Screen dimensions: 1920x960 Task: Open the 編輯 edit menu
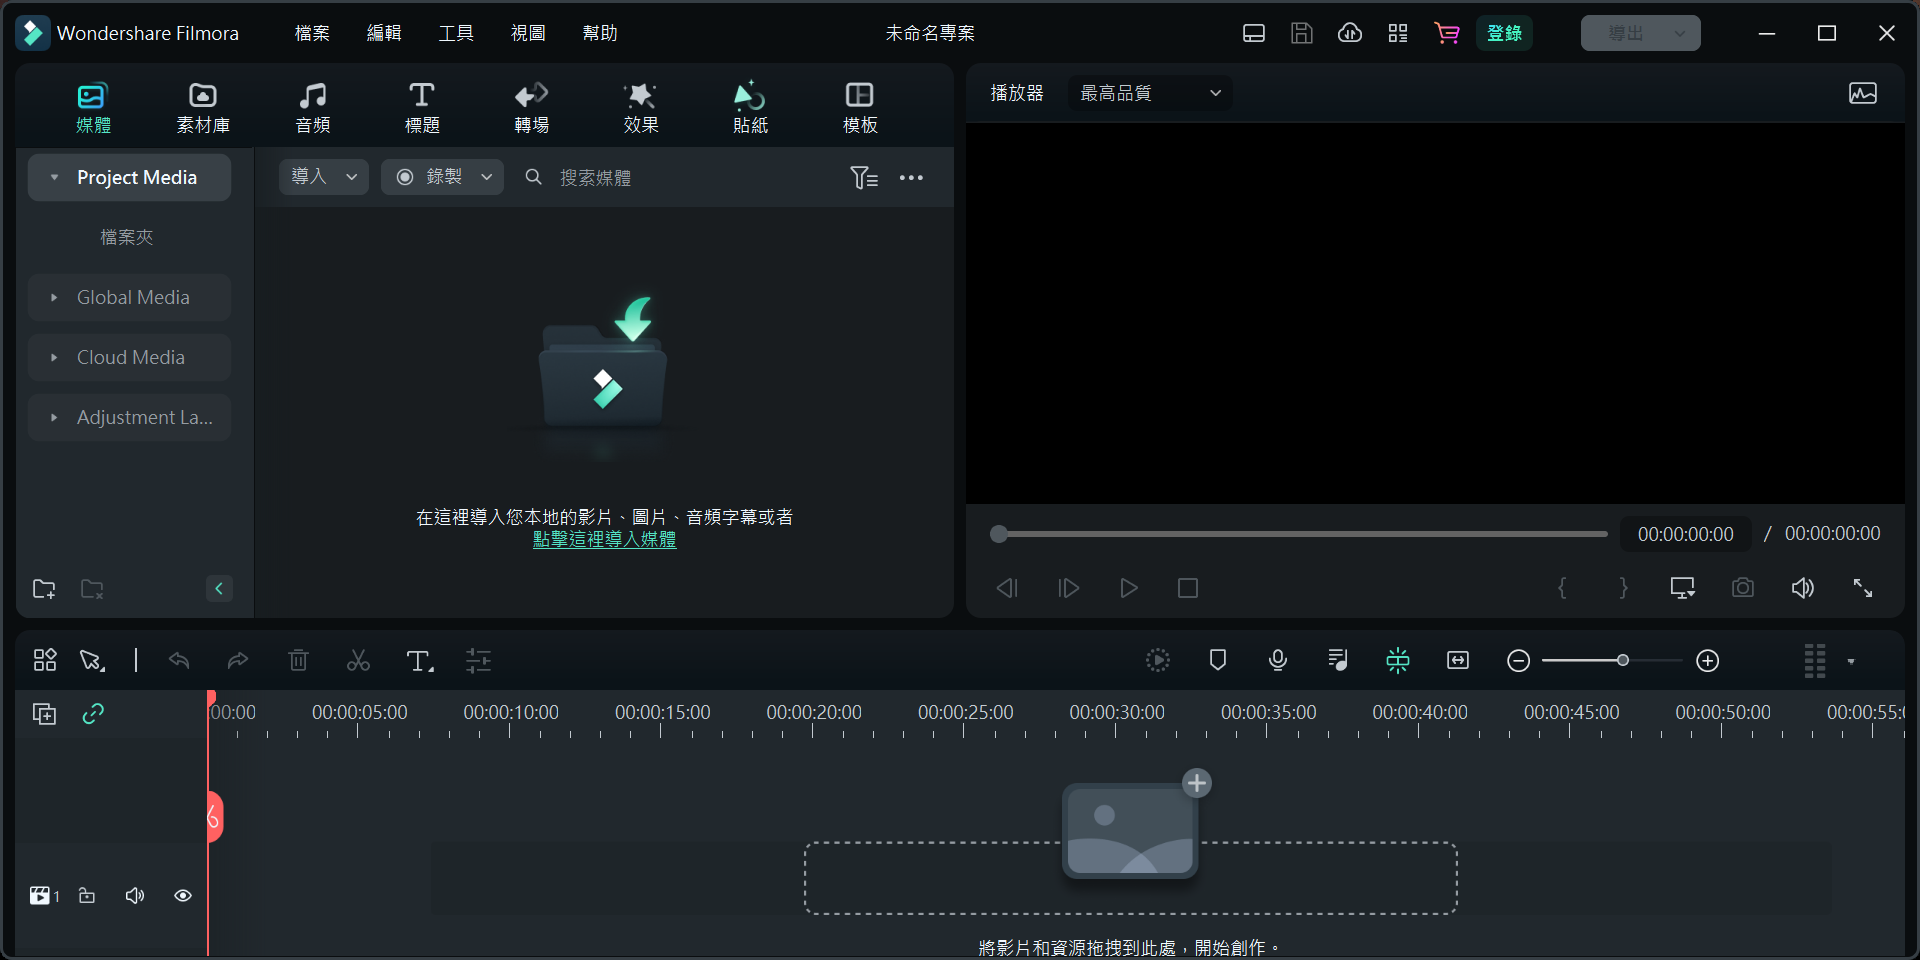[384, 33]
